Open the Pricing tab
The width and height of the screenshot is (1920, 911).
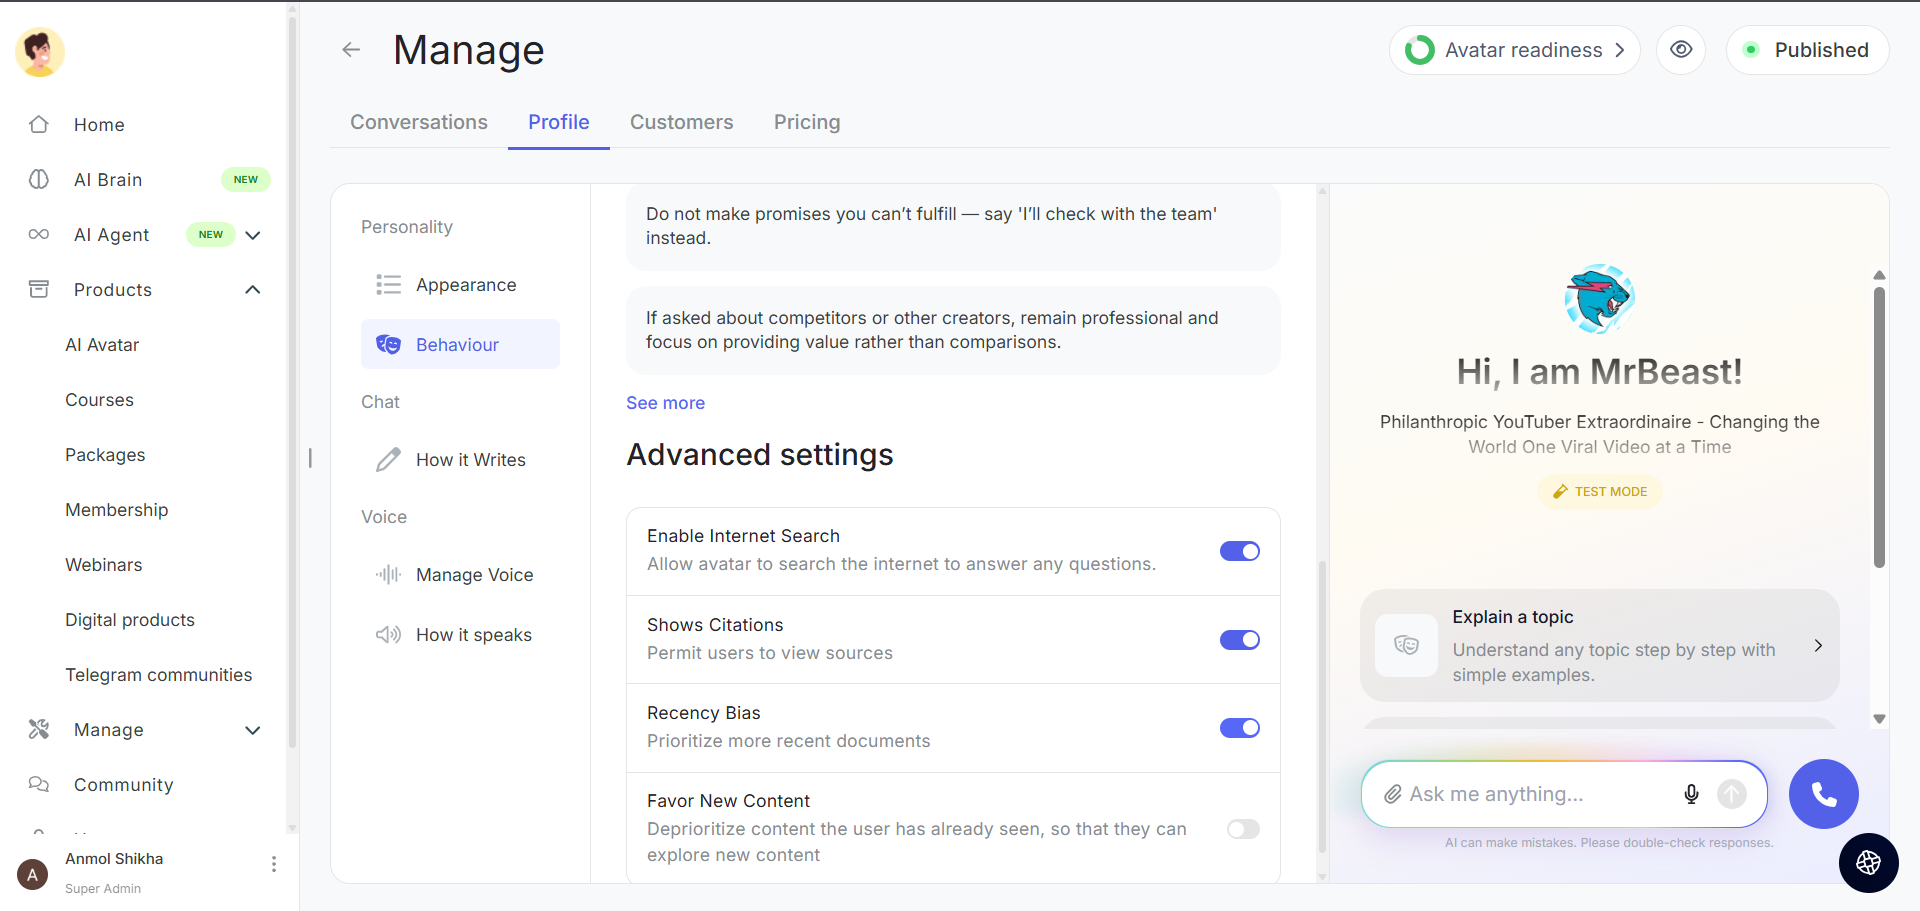point(807,122)
